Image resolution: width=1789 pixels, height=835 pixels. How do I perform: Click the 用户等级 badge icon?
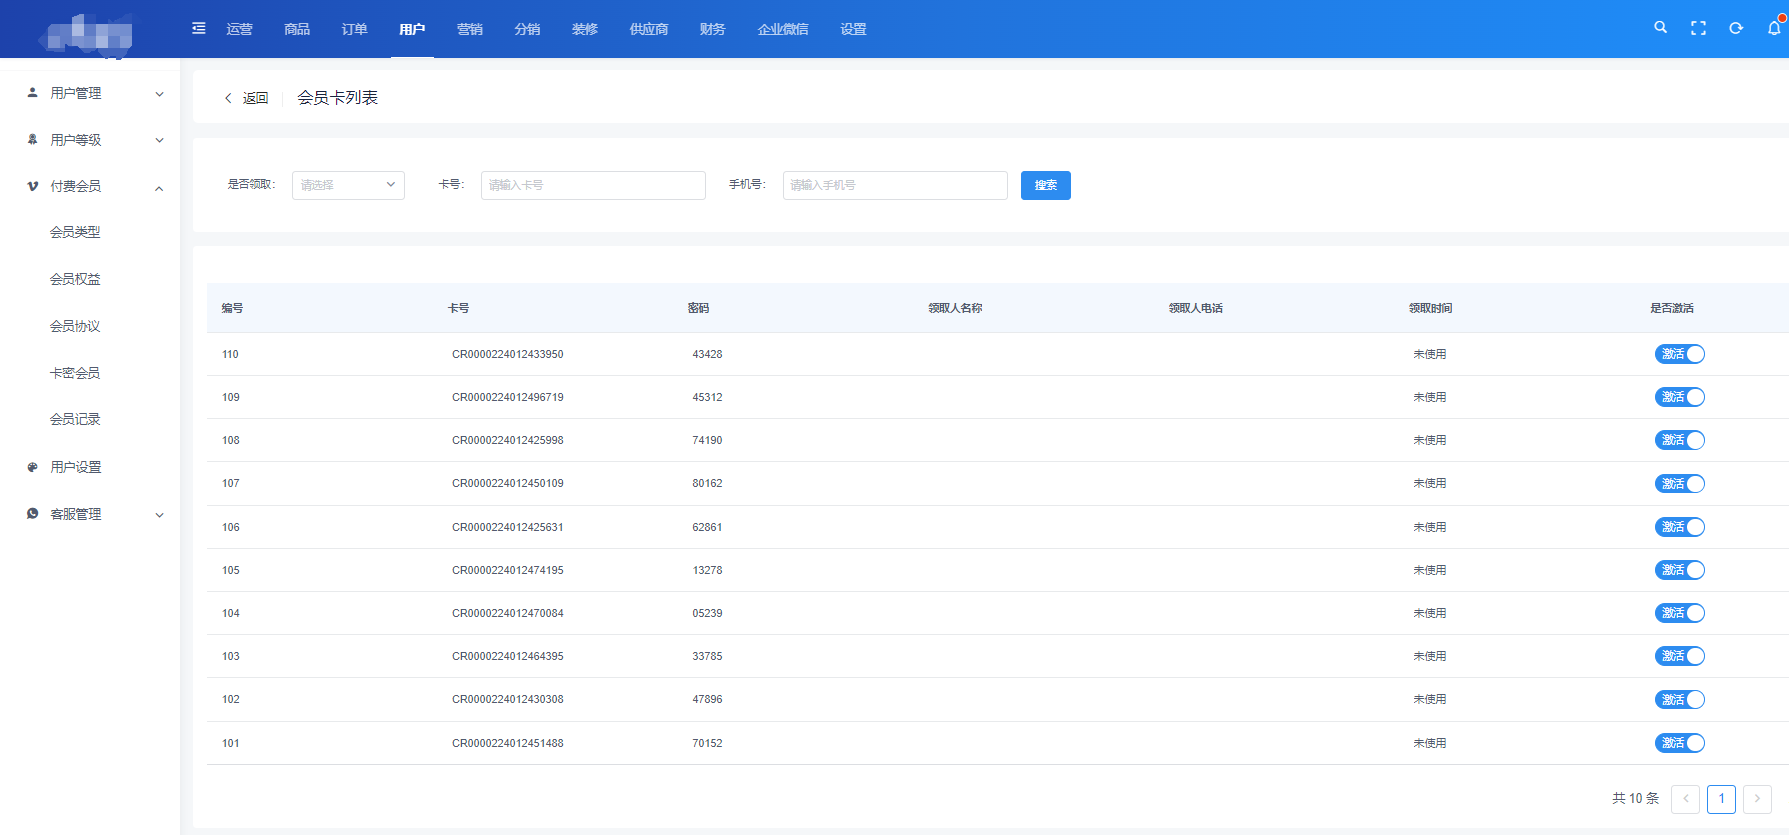click(x=32, y=139)
